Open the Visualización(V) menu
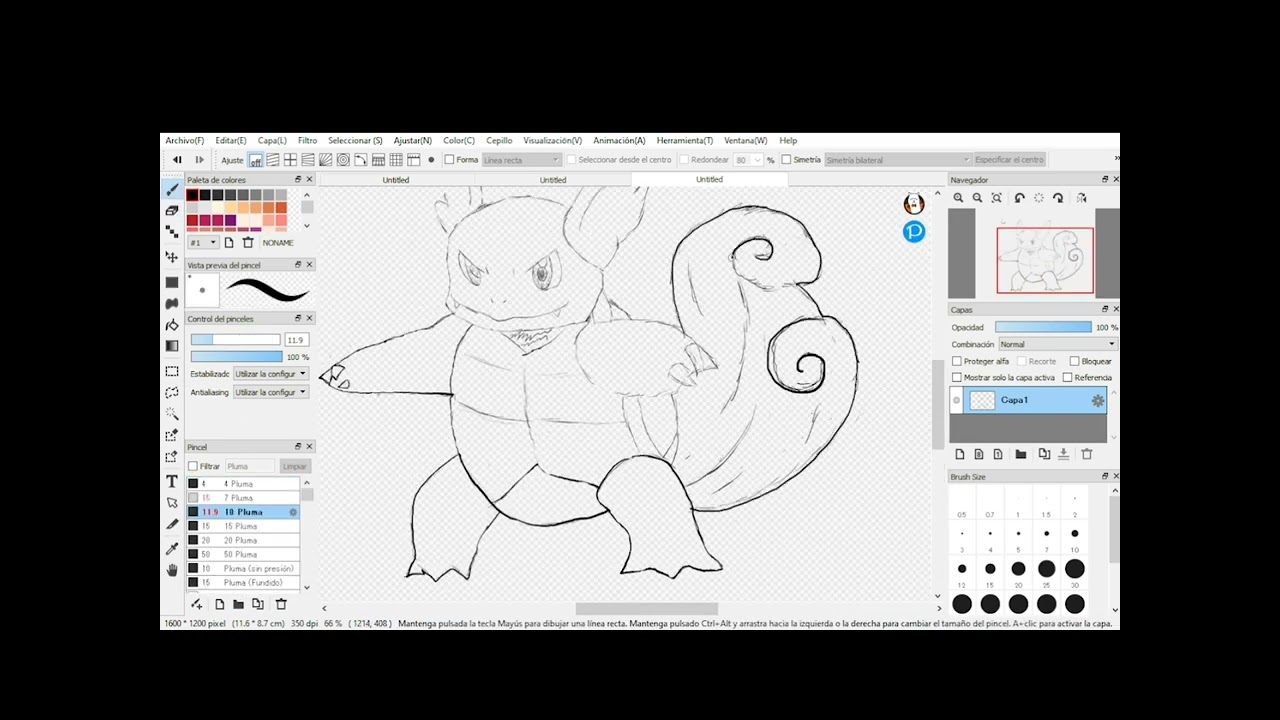The width and height of the screenshot is (1280, 720). pyautogui.click(x=552, y=141)
